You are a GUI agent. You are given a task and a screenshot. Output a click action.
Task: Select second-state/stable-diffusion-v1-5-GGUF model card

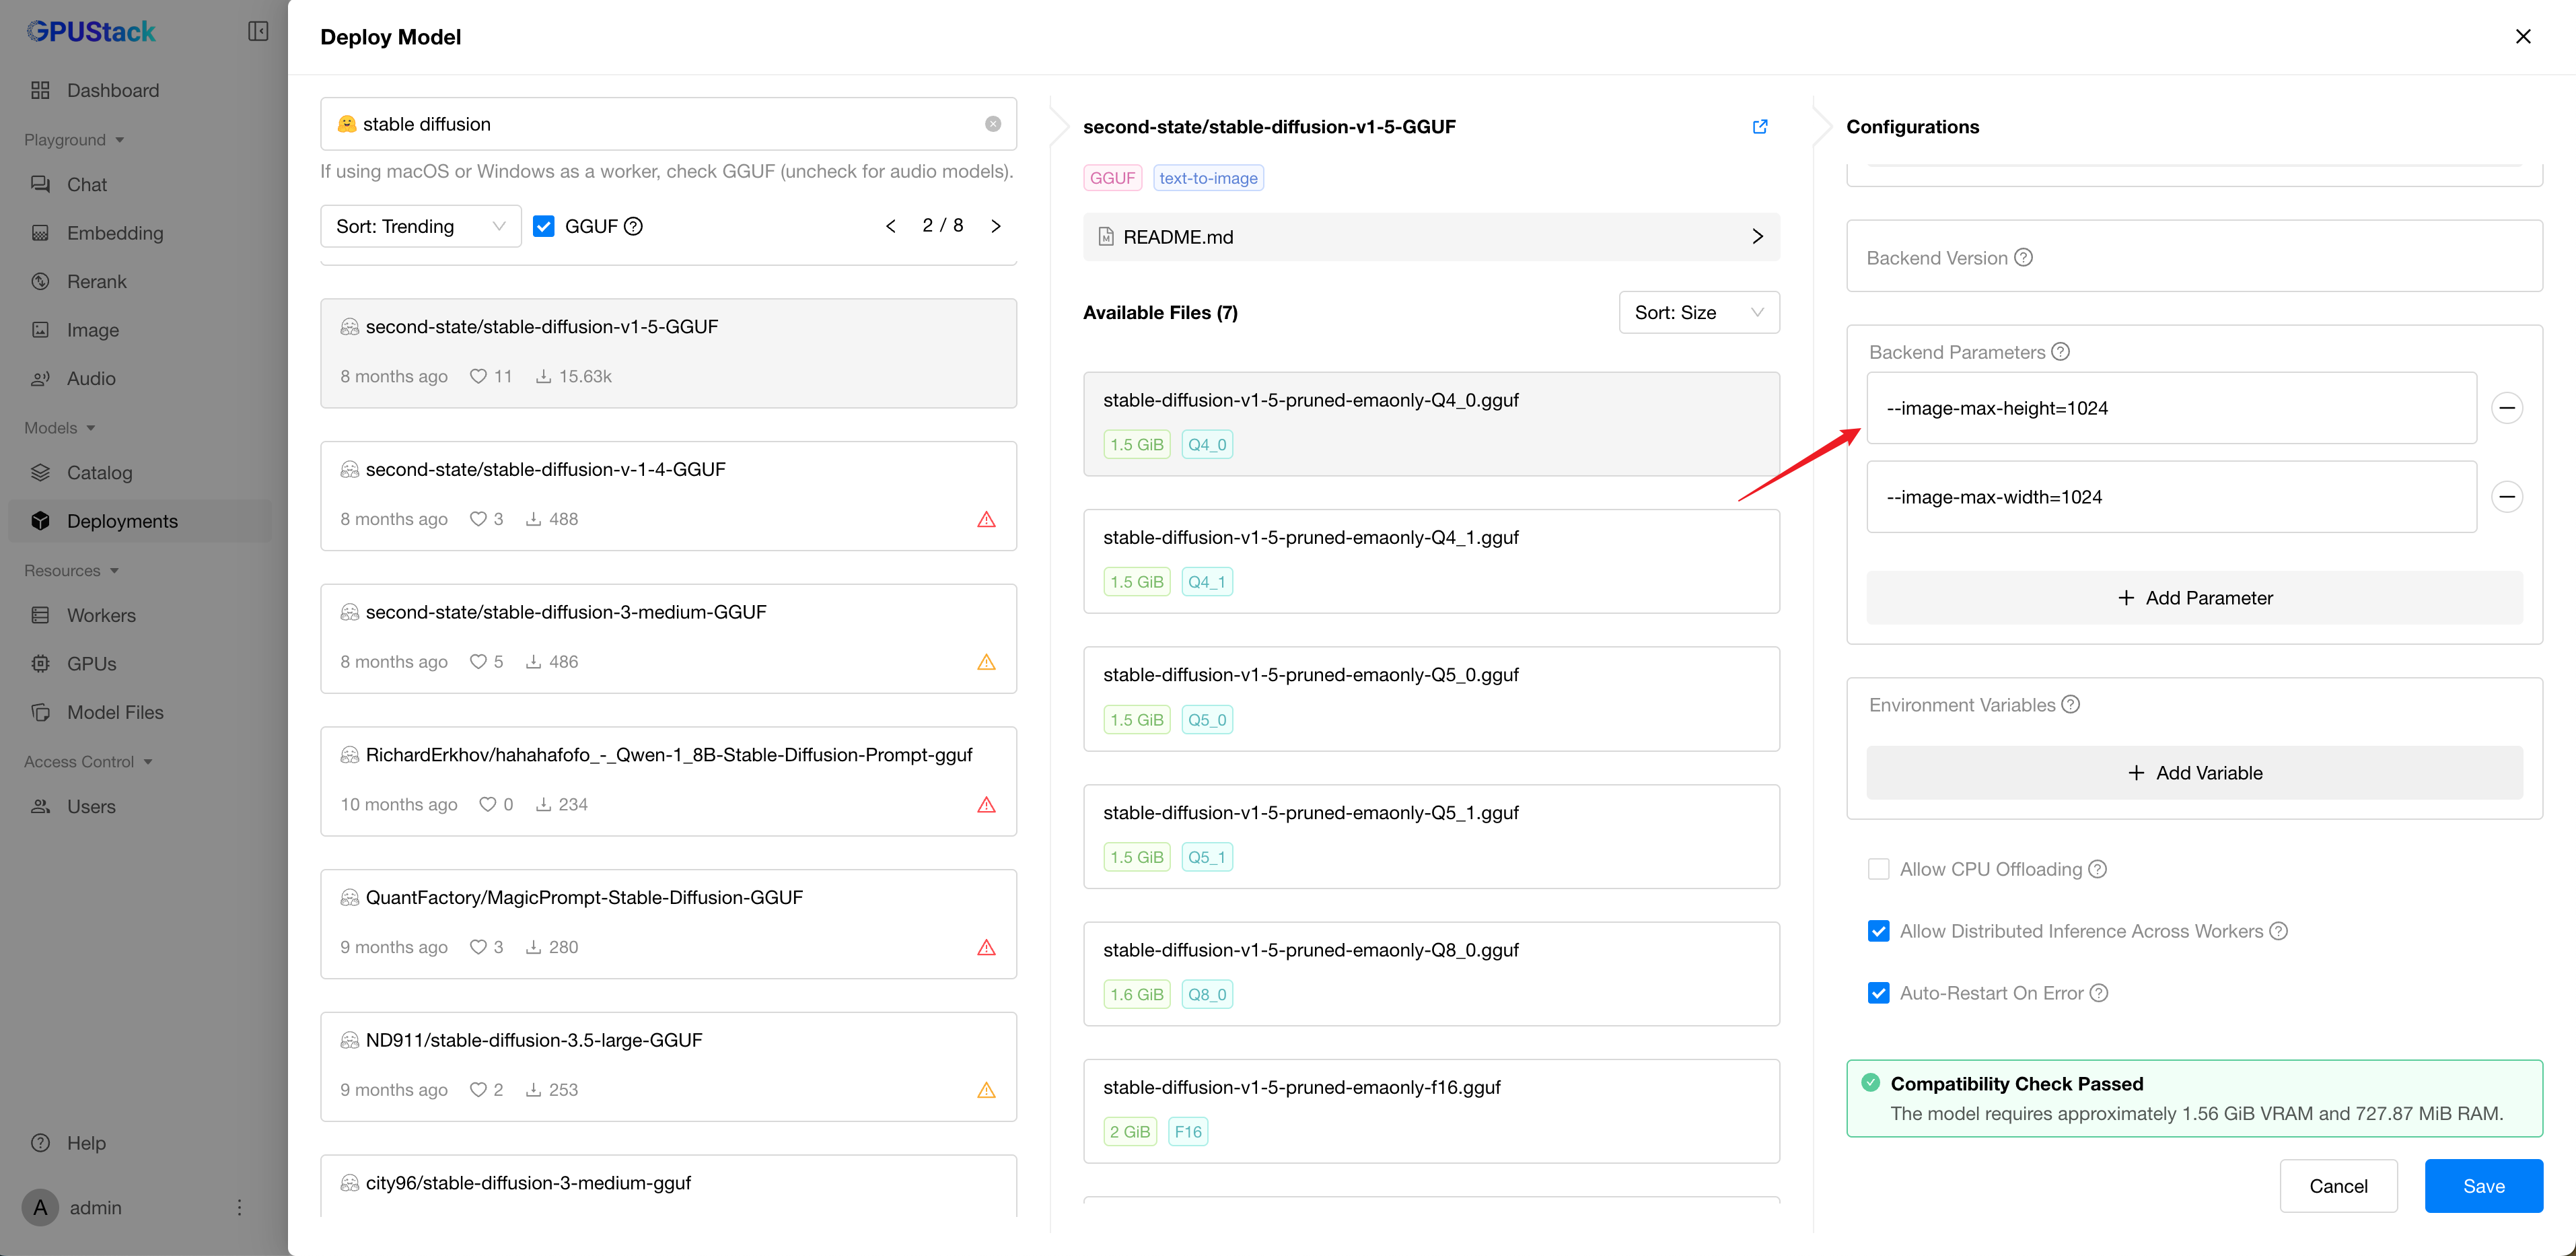668,352
